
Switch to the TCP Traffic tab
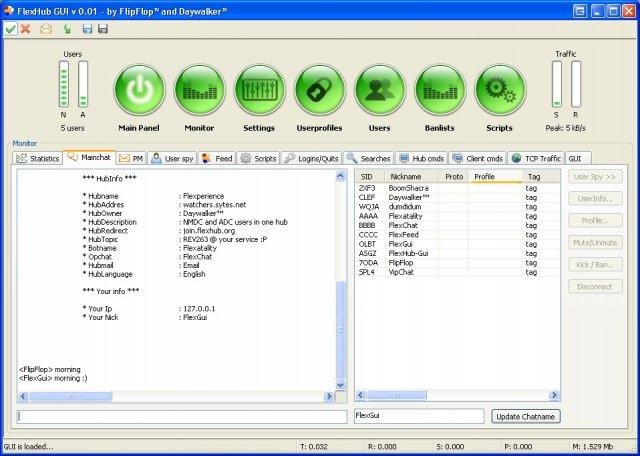click(536, 158)
